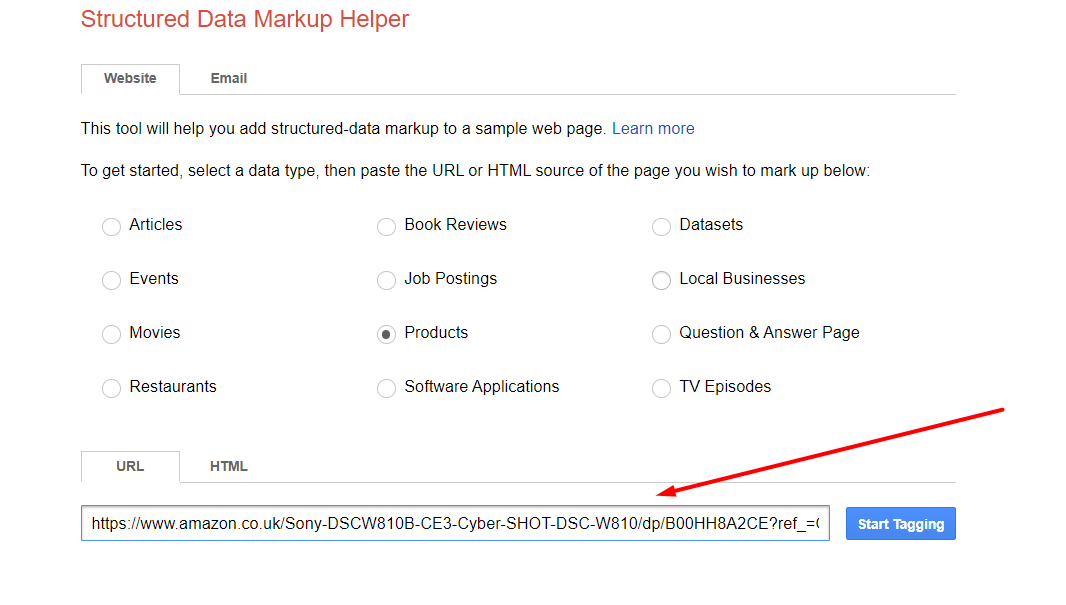Open the Learn more link
Screen dimensions: 1066x605
pos(653,129)
